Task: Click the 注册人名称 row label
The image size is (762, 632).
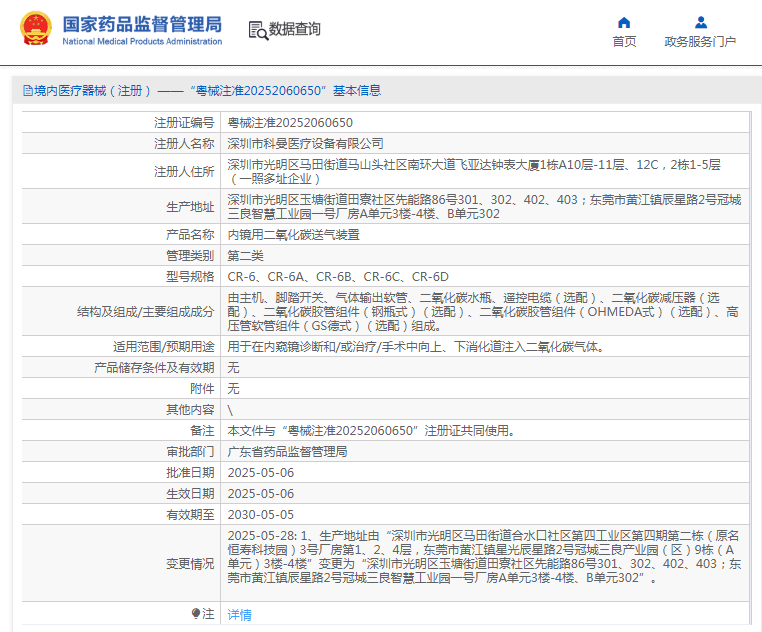Action: (x=184, y=143)
